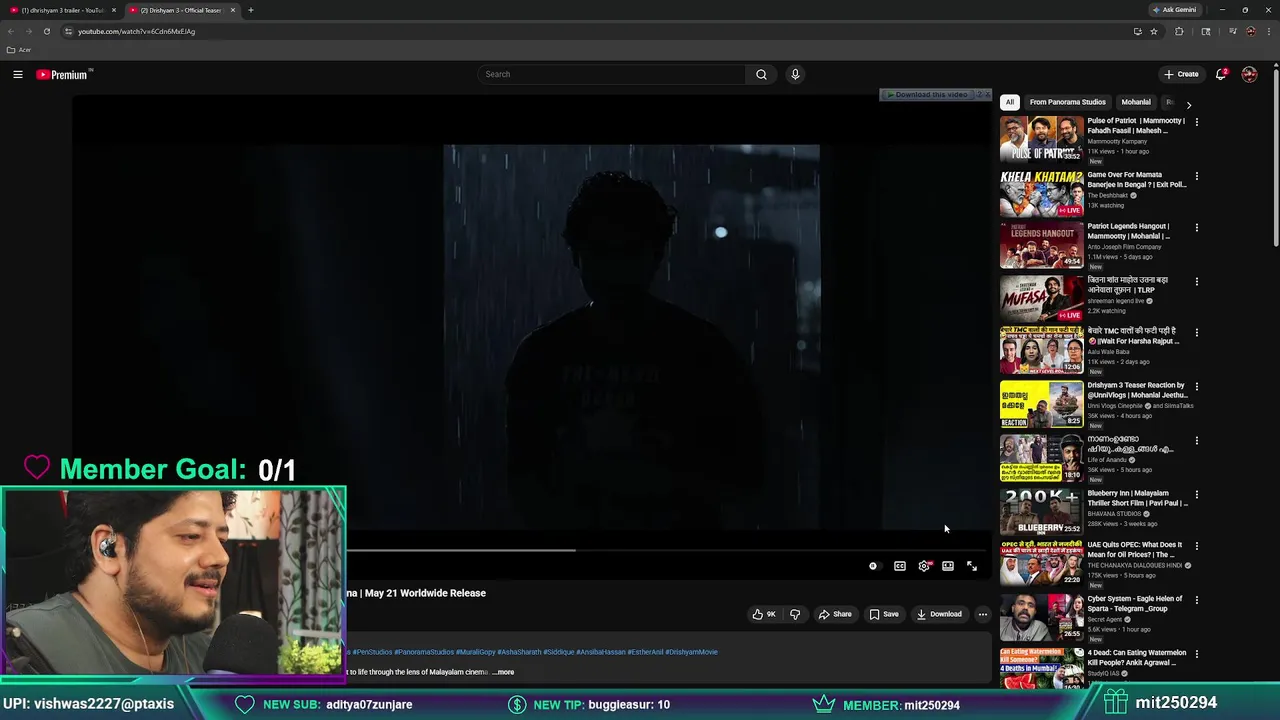
Task: Open Chrome extensions puzzle icon
Action: pos(1179,31)
